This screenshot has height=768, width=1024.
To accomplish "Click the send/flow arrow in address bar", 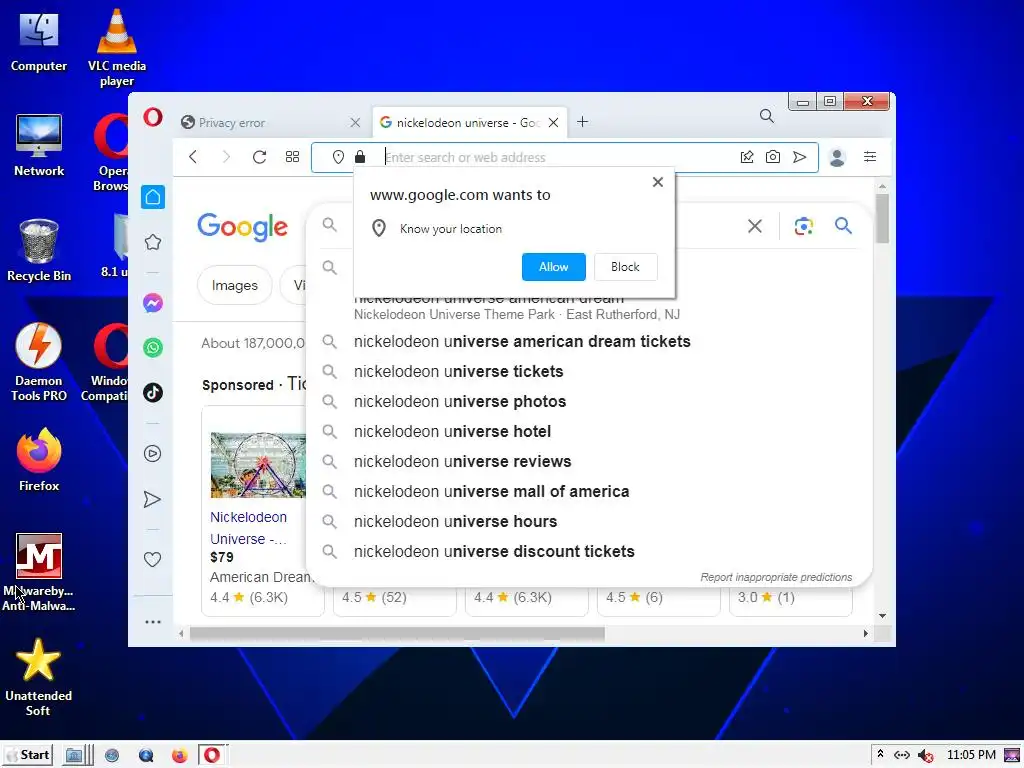I will [799, 157].
